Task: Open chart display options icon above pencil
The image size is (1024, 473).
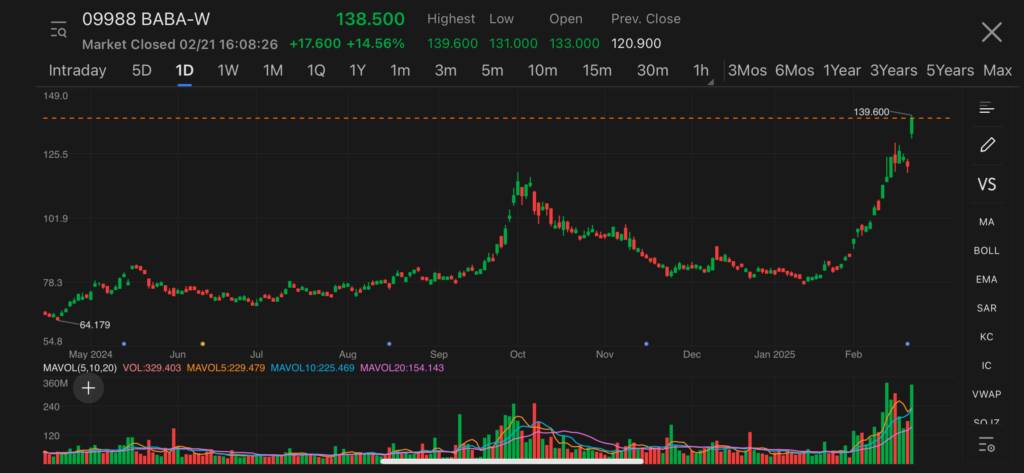Action: pos(986,108)
